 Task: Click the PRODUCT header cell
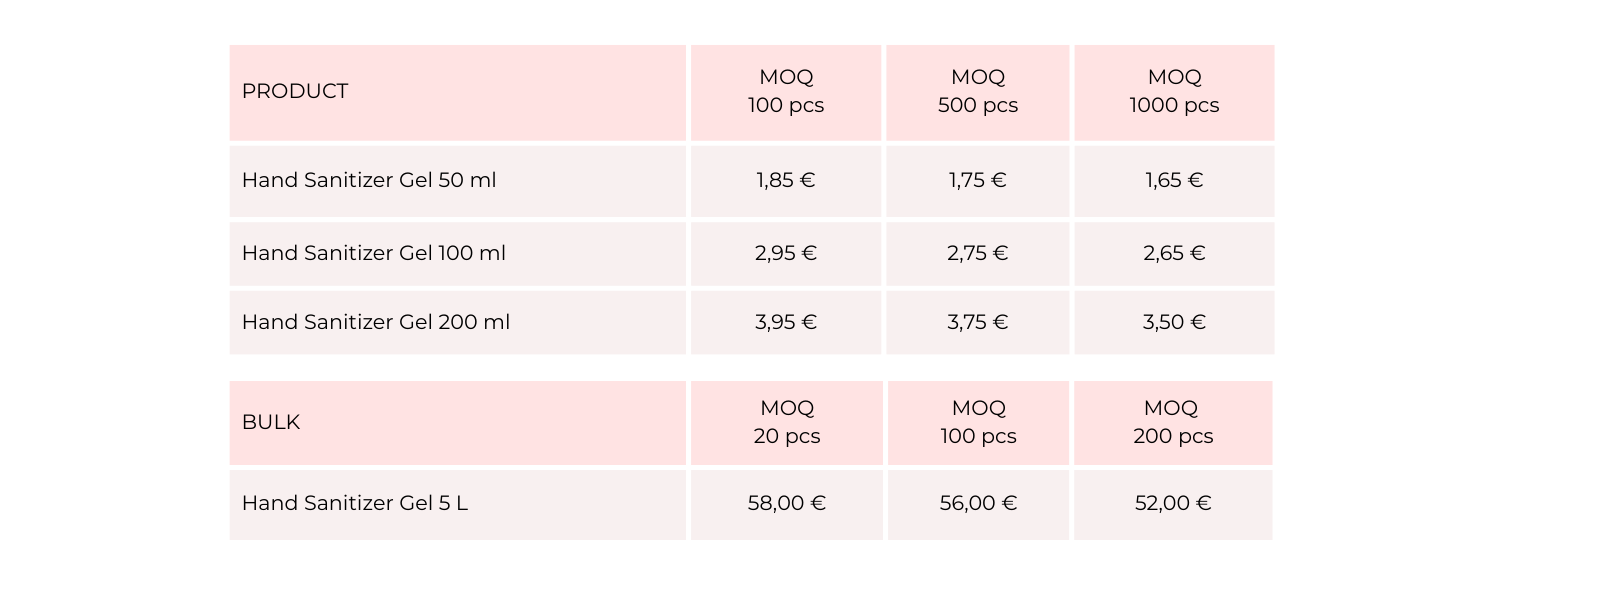[295, 91]
